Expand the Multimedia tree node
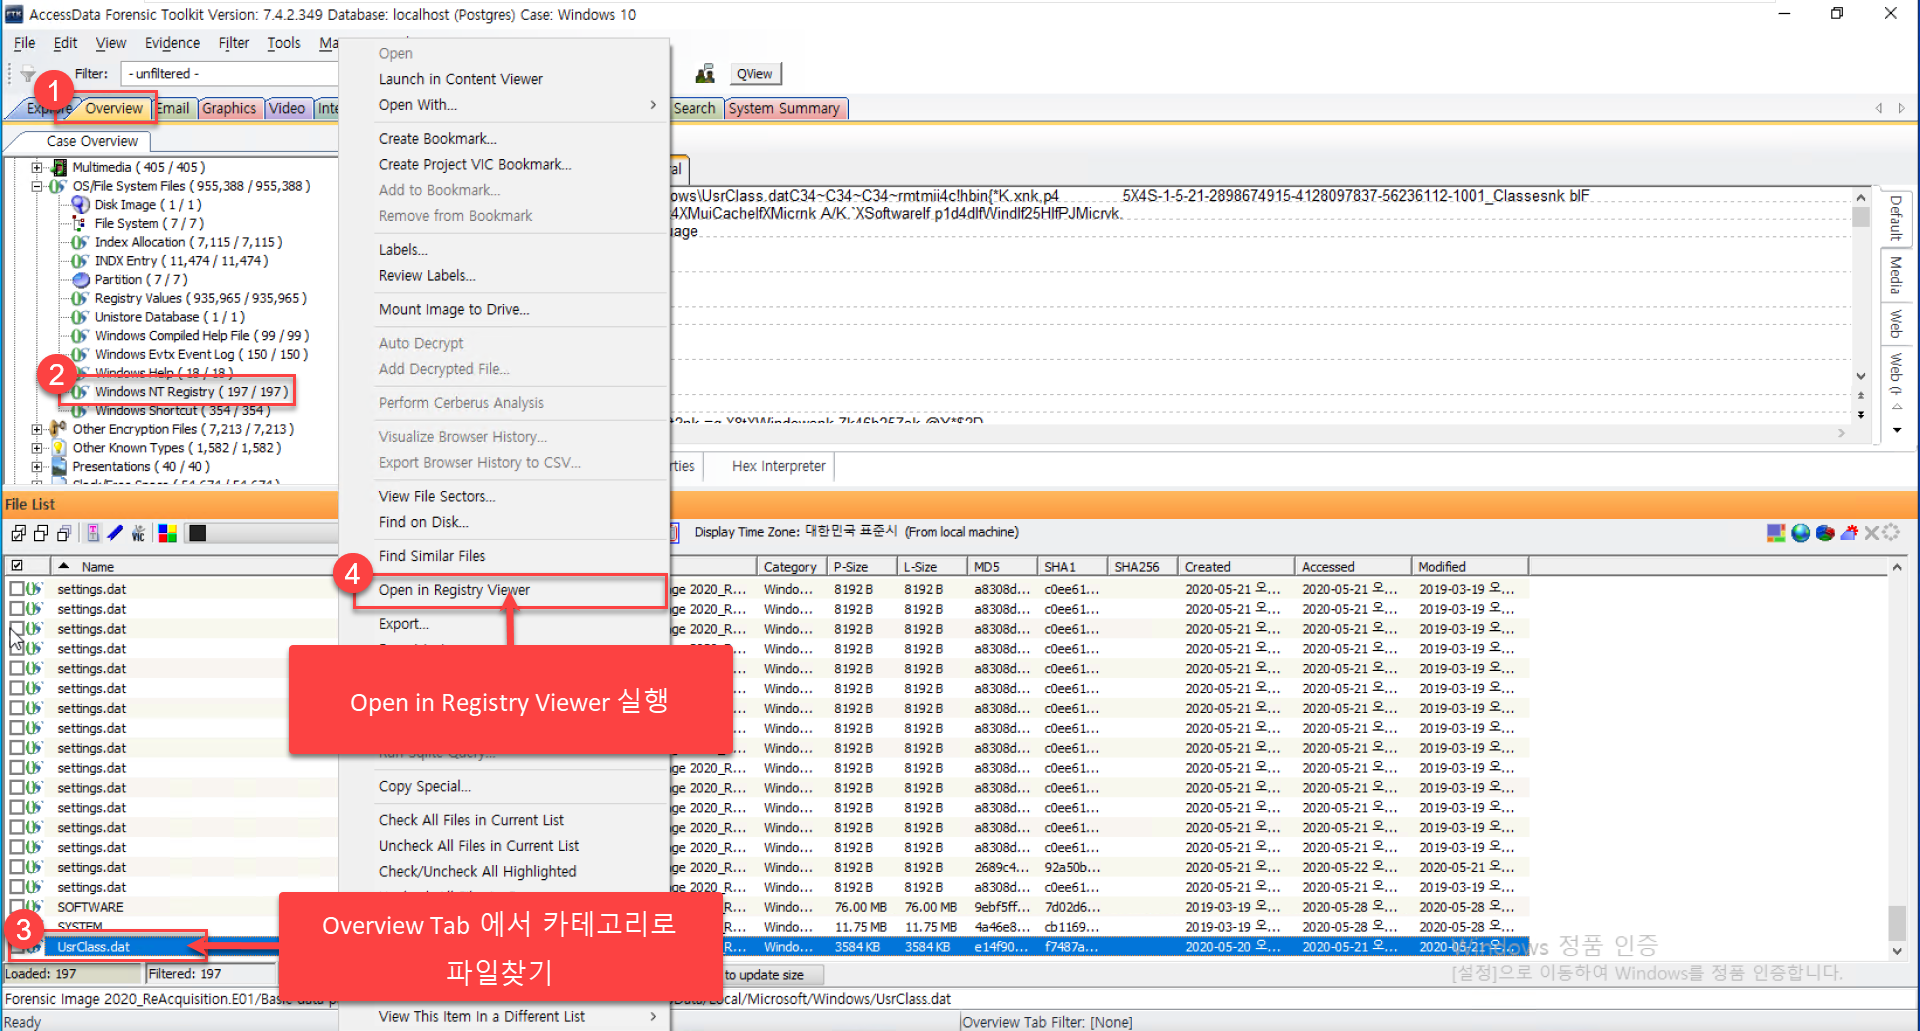 37,167
